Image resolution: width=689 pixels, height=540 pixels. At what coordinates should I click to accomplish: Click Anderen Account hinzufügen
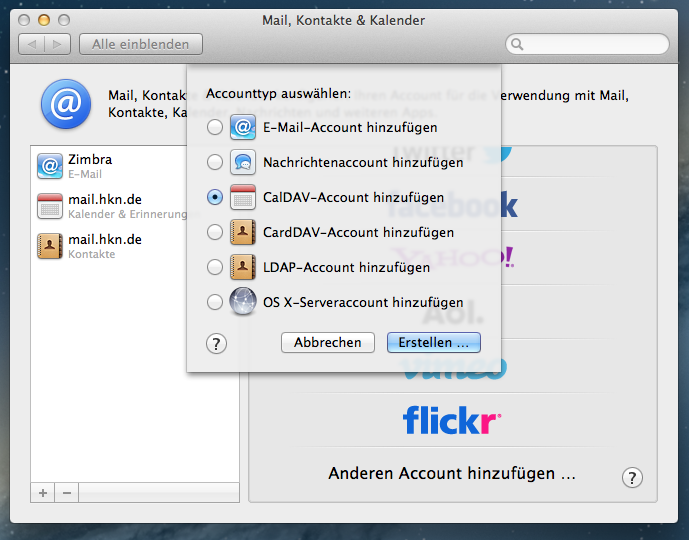451,473
